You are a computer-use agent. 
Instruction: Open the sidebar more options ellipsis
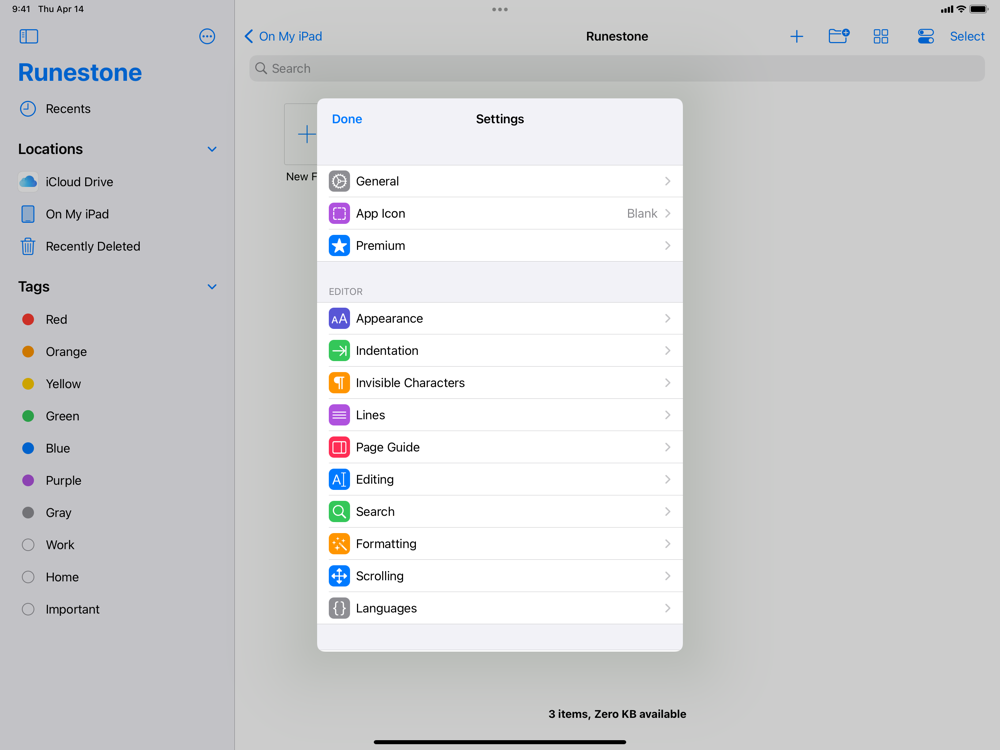pyautogui.click(x=207, y=36)
